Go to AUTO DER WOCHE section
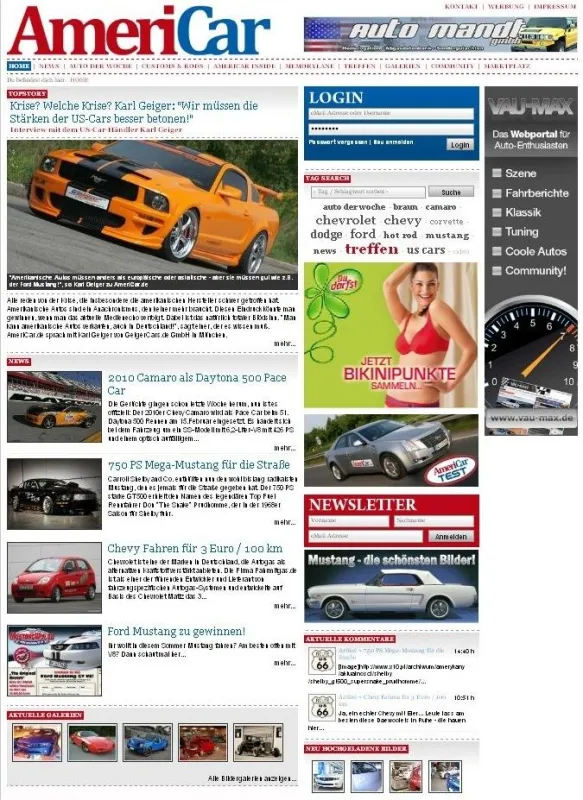The image size is (583, 800). click(100, 66)
